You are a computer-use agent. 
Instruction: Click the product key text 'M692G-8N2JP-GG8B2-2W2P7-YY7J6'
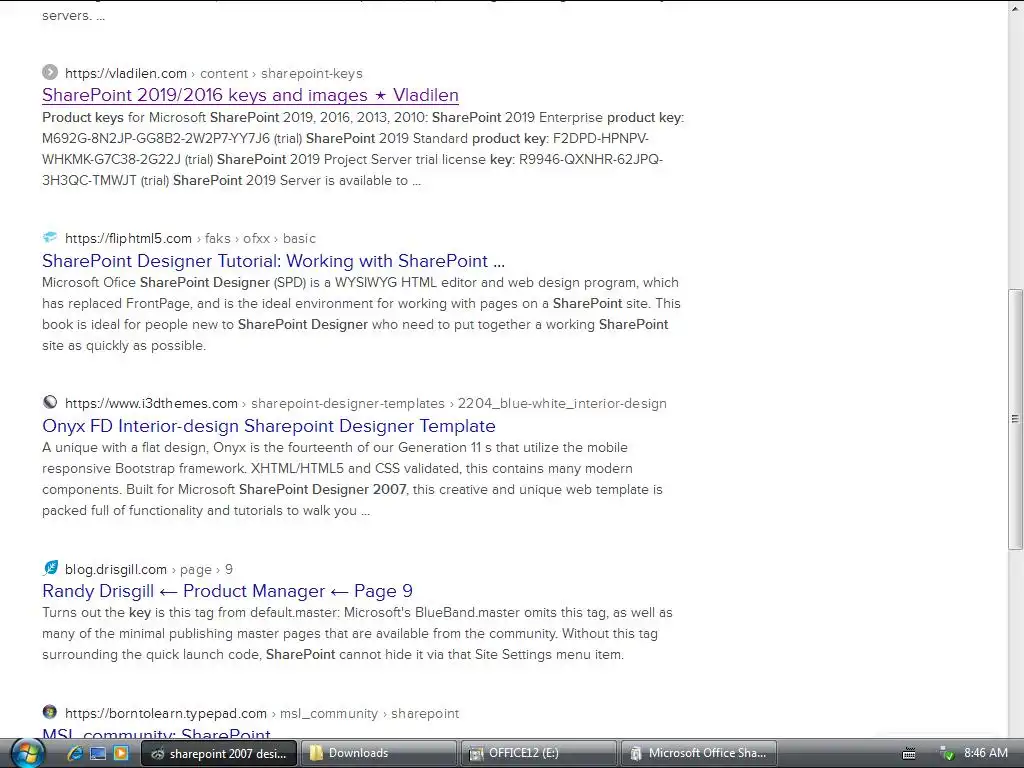[x=155, y=138]
